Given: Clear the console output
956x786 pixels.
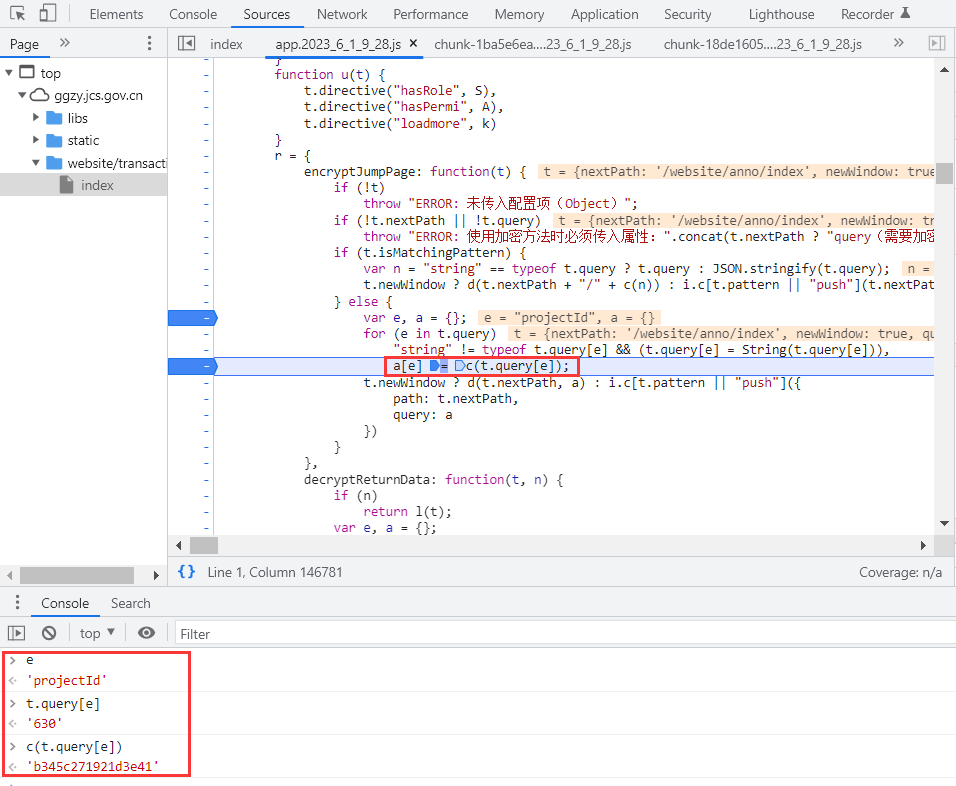Looking at the screenshot, I should tap(49, 633).
